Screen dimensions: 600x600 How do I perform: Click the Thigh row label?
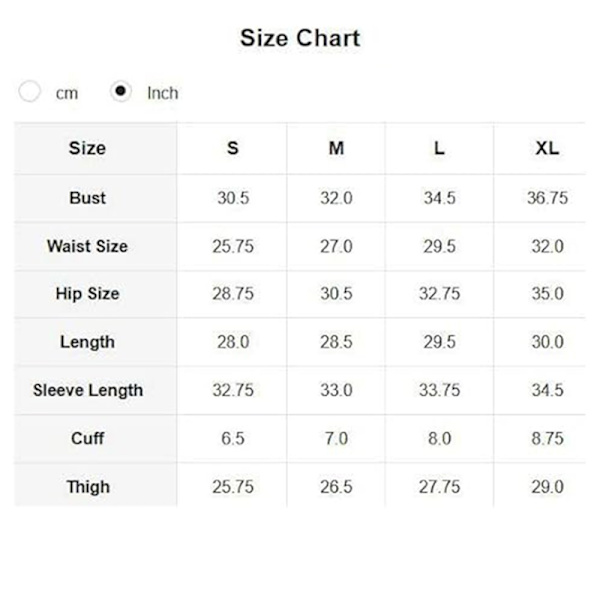tap(87, 487)
